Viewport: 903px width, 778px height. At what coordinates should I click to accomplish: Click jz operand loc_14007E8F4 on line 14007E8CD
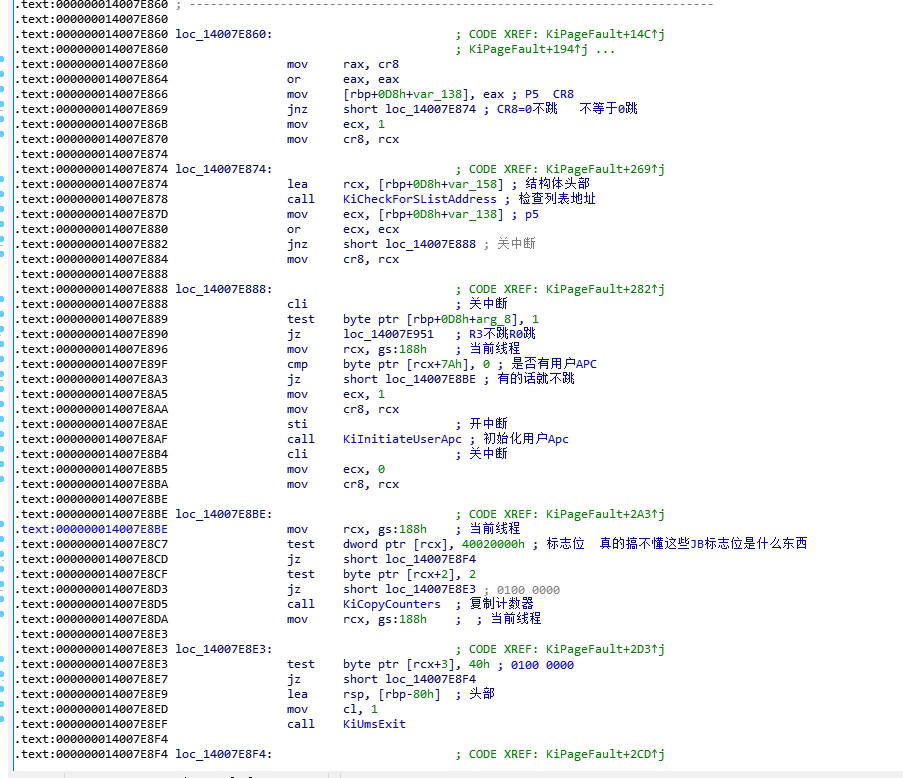click(x=430, y=559)
